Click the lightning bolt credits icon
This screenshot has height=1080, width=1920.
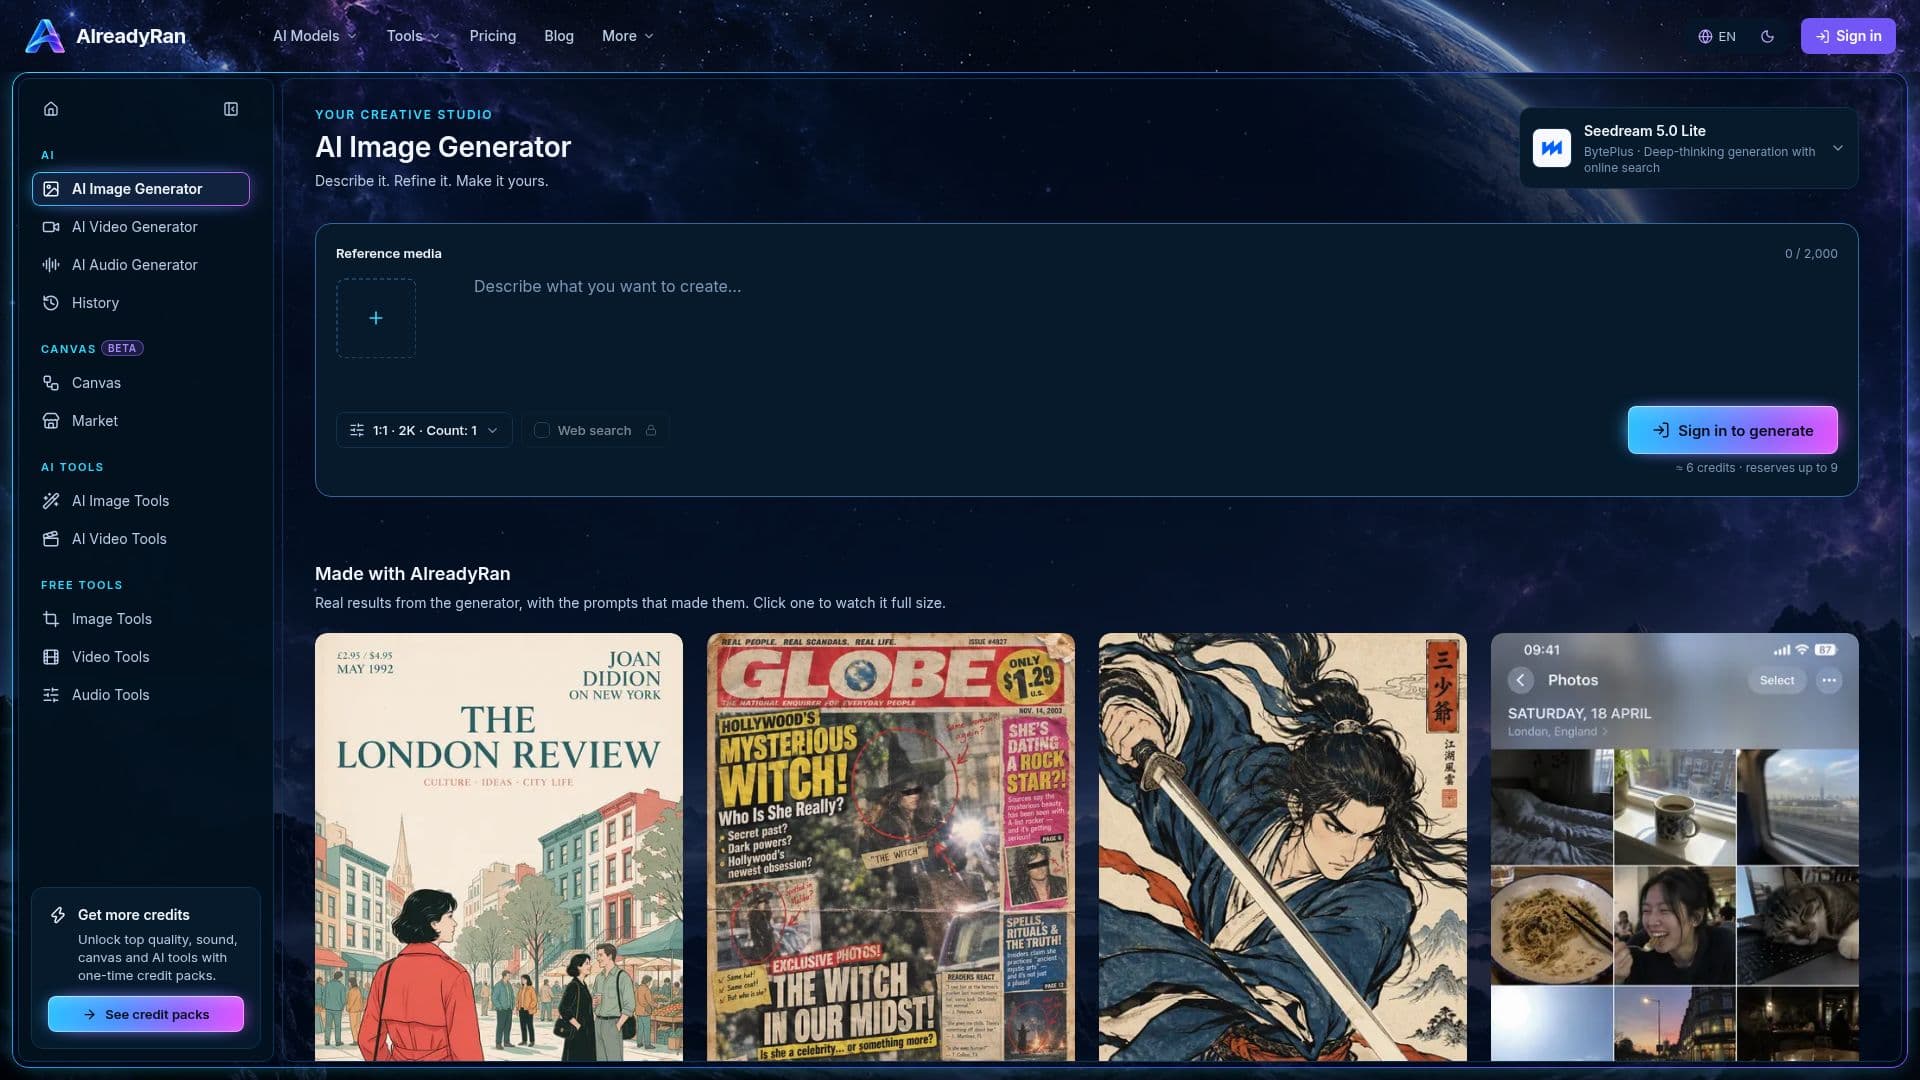[58, 915]
